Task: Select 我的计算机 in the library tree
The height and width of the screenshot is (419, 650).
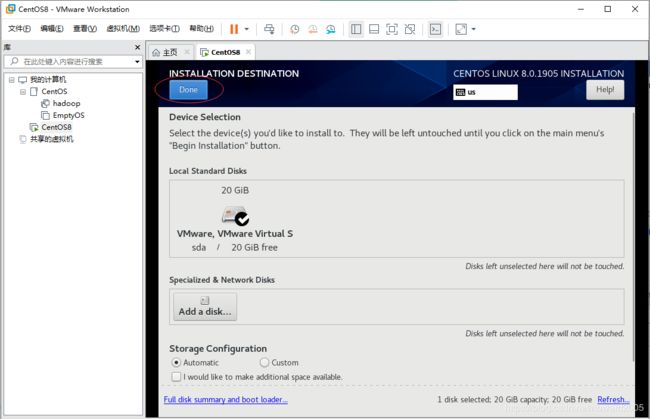Action: click(x=48, y=80)
